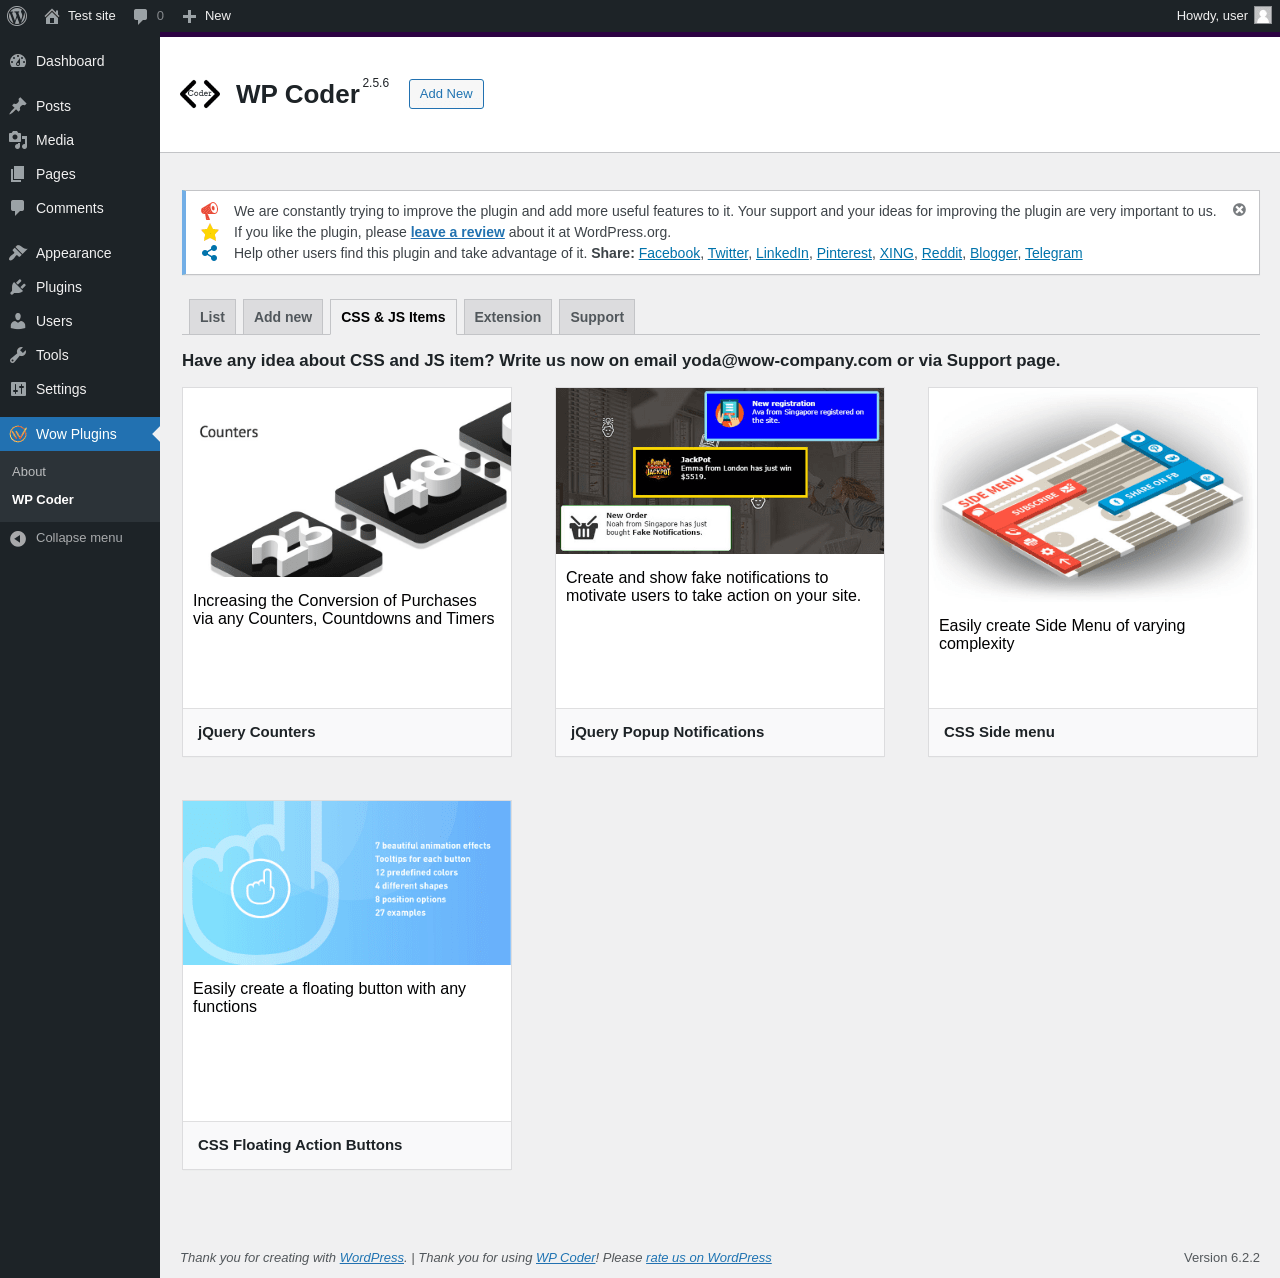Screen dimensions: 1280x1278
Task: Share via the Blogger link
Action: 994,253
